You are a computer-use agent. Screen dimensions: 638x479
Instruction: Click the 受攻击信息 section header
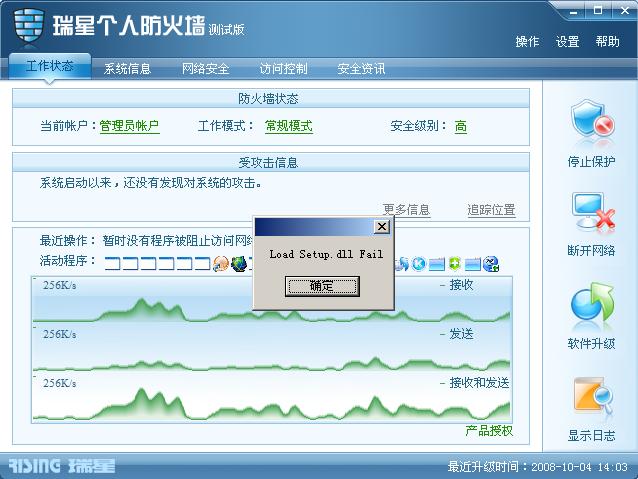[271, 162]
